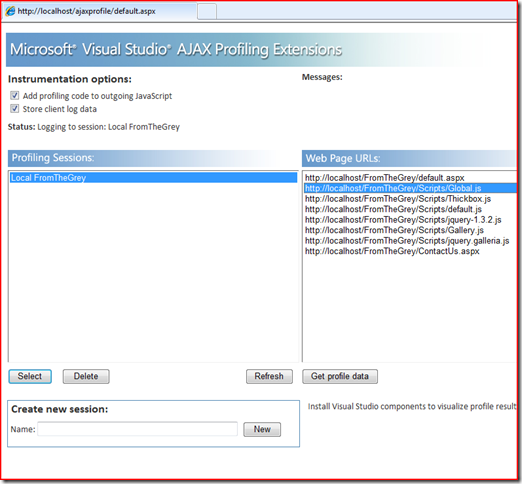Click the Delete session button
This screenshot has width=522, height=484.
[x=86, y=376]
